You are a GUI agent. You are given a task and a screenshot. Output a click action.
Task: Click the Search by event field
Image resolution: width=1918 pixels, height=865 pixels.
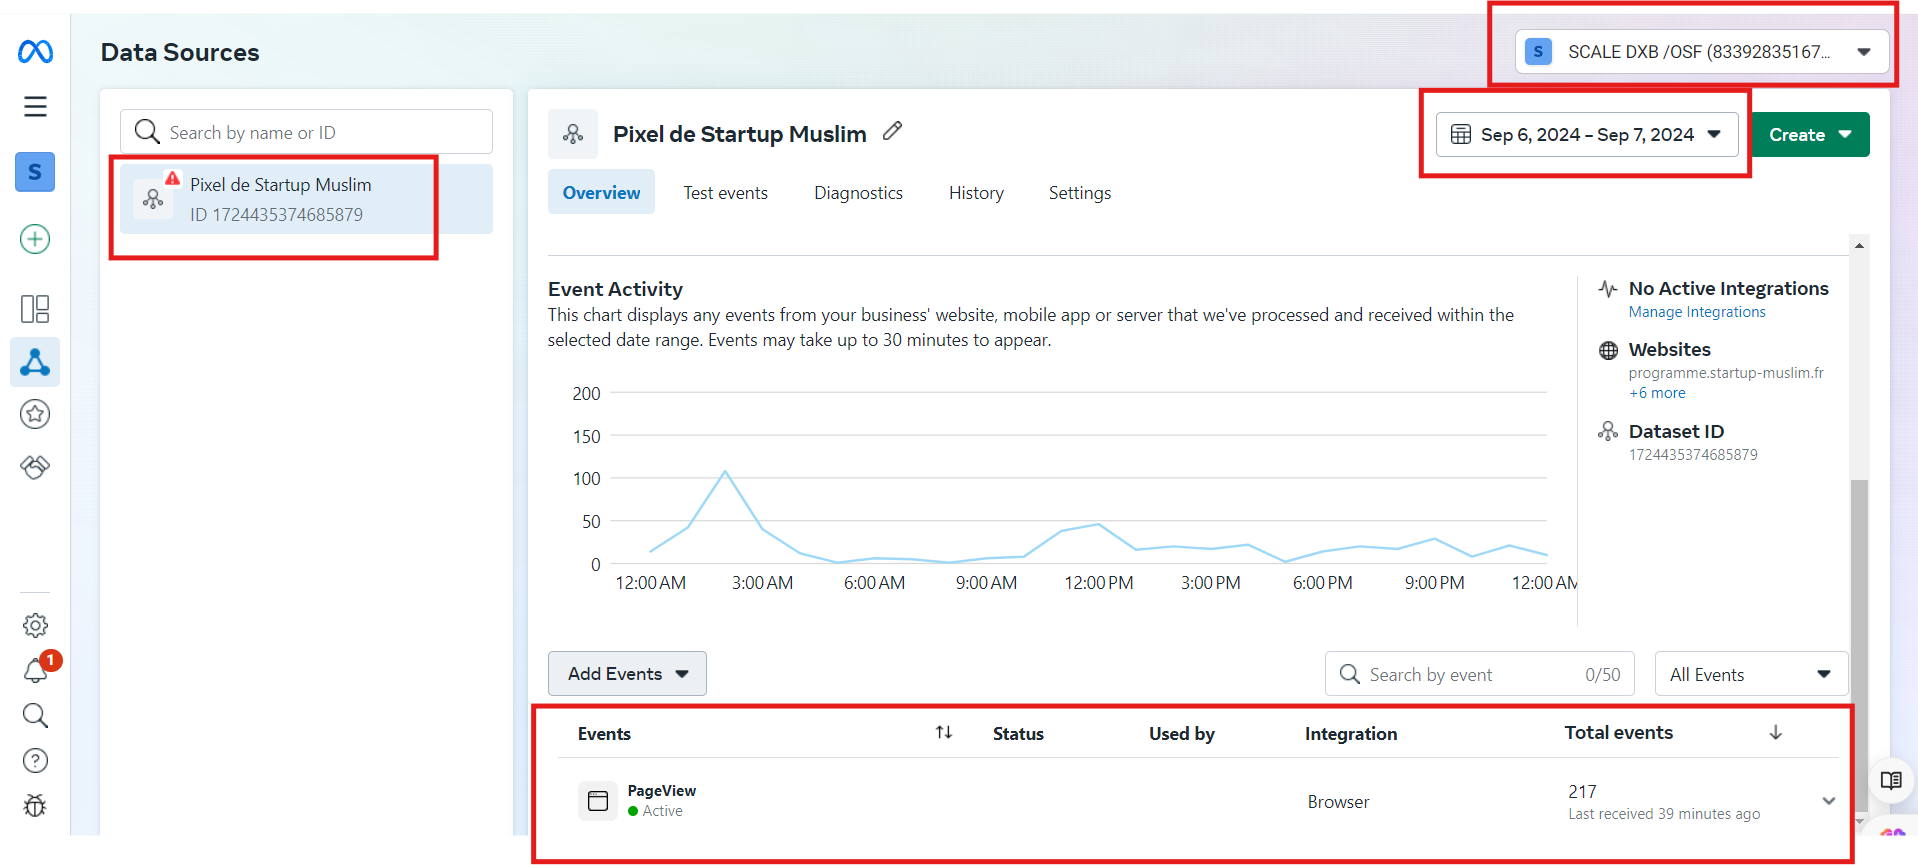click(1470, 675)
